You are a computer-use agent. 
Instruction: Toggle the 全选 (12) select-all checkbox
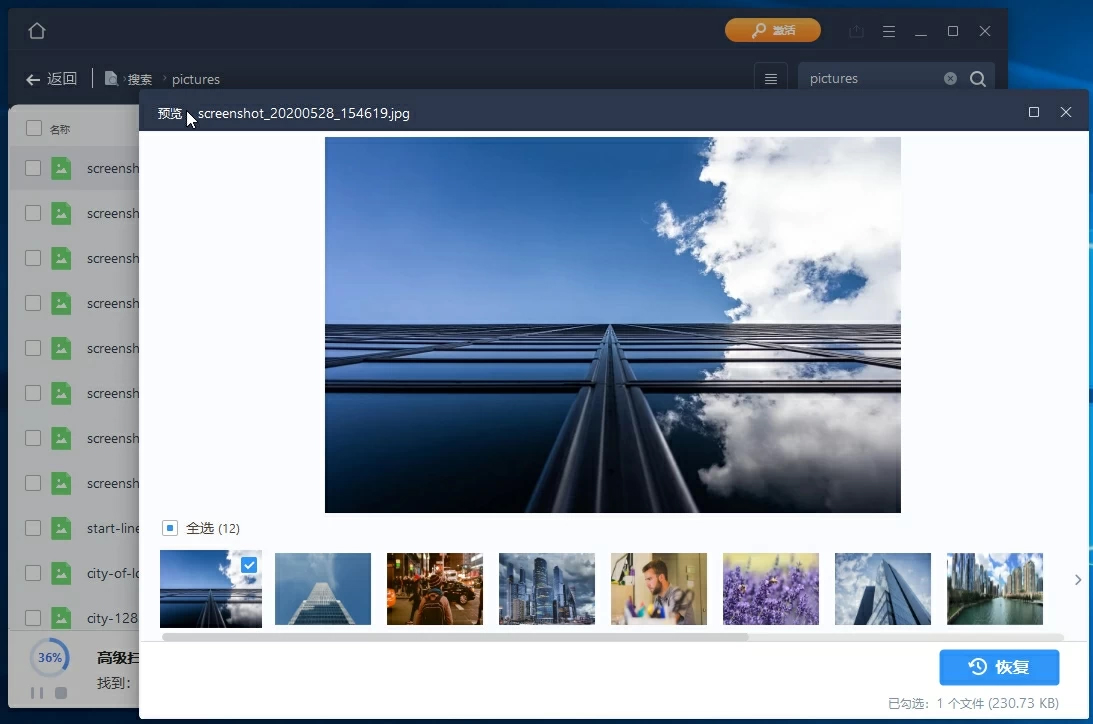[x=170, y=528]
